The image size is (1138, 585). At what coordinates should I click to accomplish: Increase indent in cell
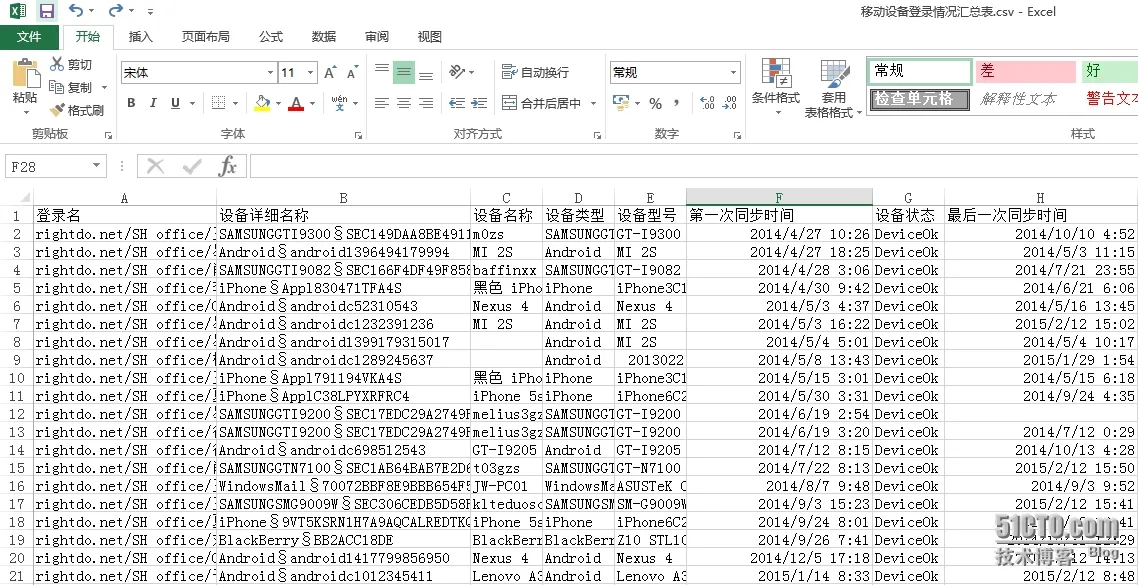pyautogui.click(x=479, y=103)
